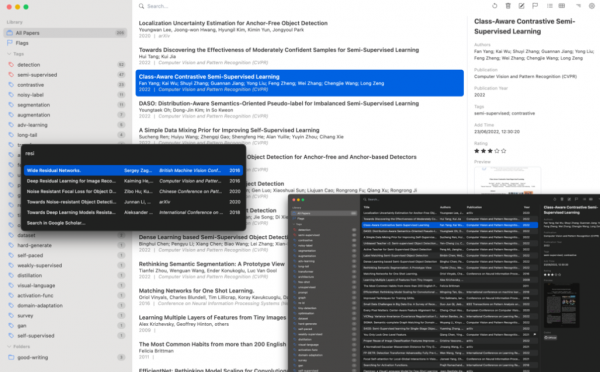600x372 pixels.
Task: Click the arrow icon beside table view
Action: point(578,6)
